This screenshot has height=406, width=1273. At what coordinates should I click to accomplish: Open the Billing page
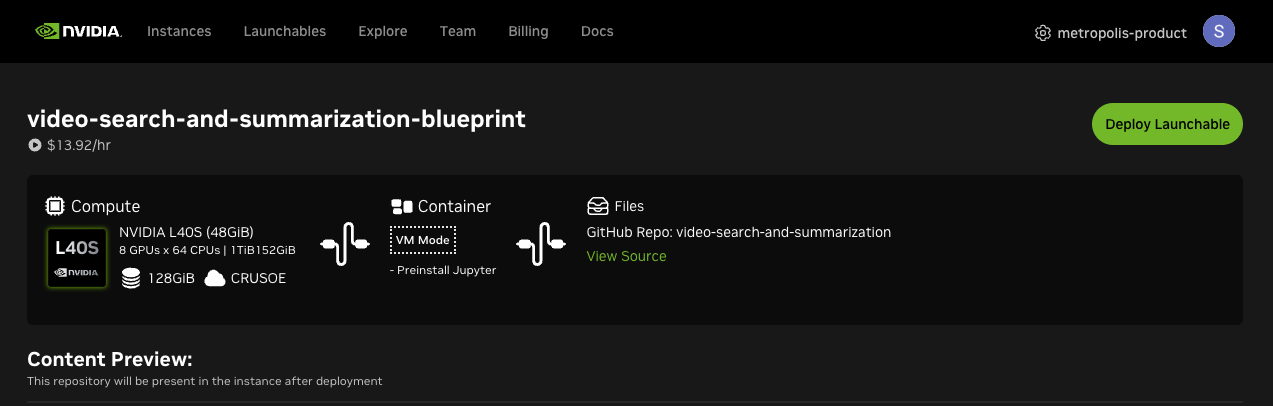click(528, 31)
